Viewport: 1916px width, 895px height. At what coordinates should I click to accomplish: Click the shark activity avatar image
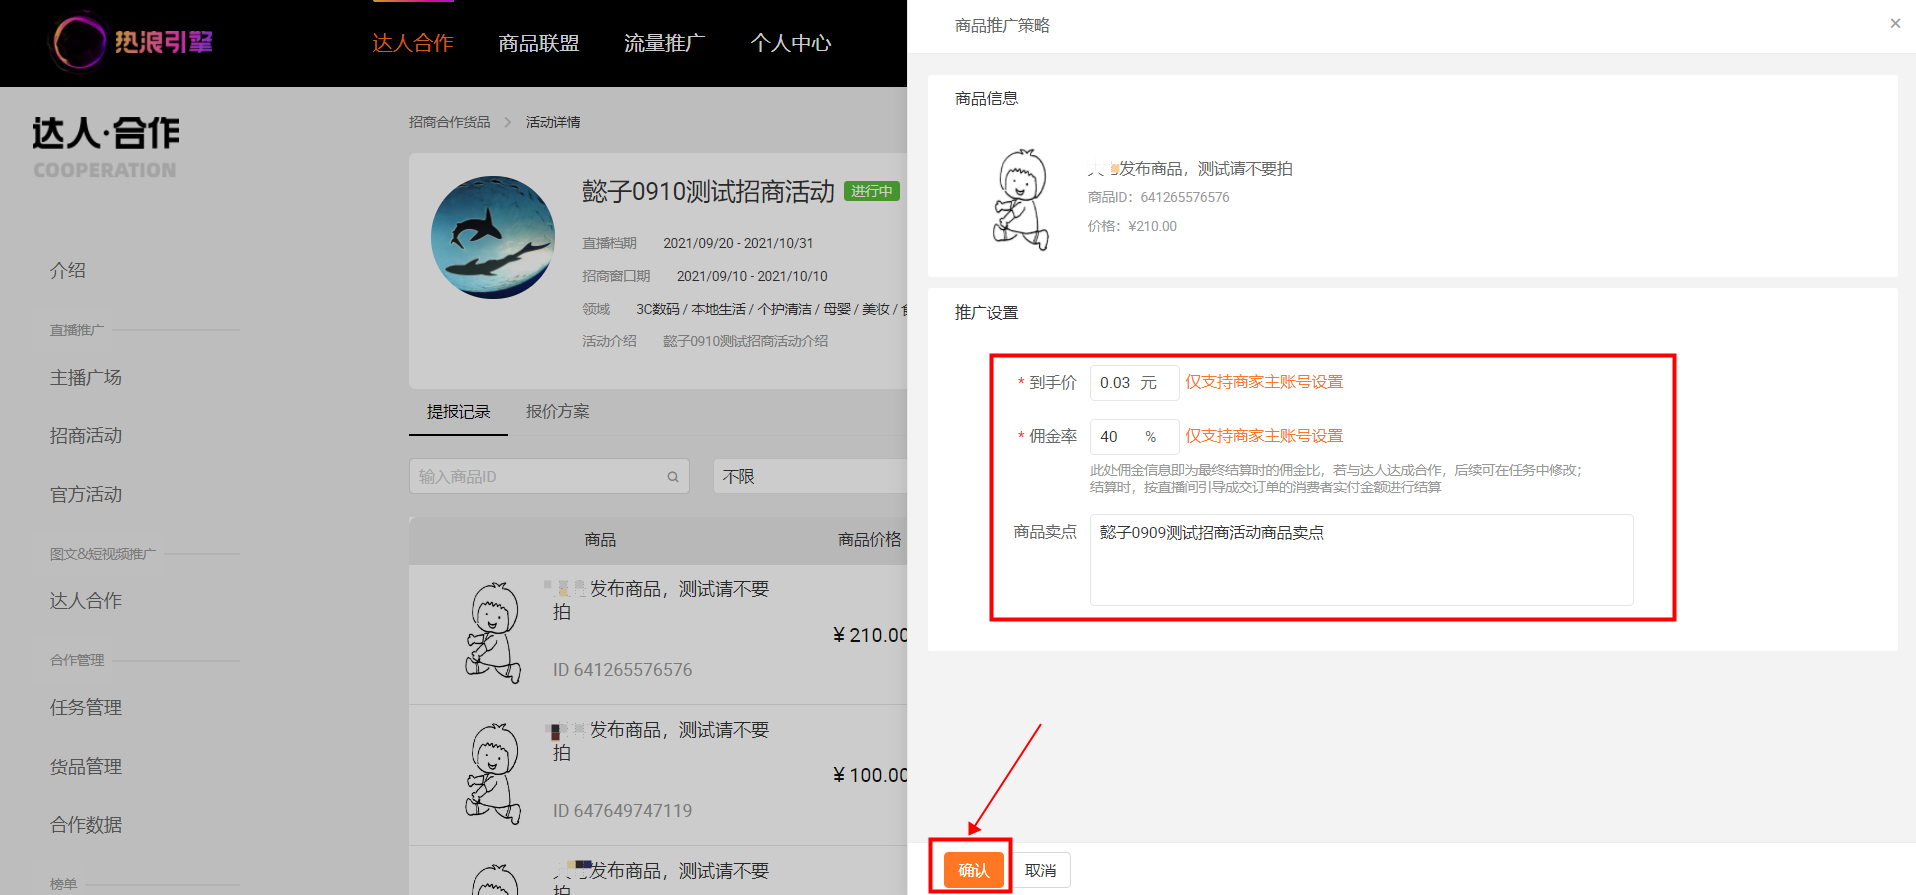493,237
